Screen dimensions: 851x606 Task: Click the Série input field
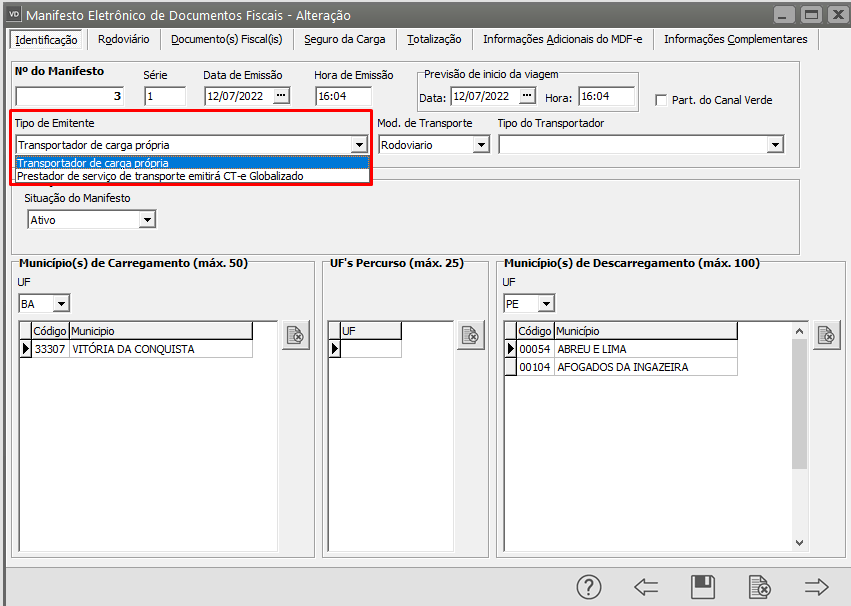pos(165,97)
